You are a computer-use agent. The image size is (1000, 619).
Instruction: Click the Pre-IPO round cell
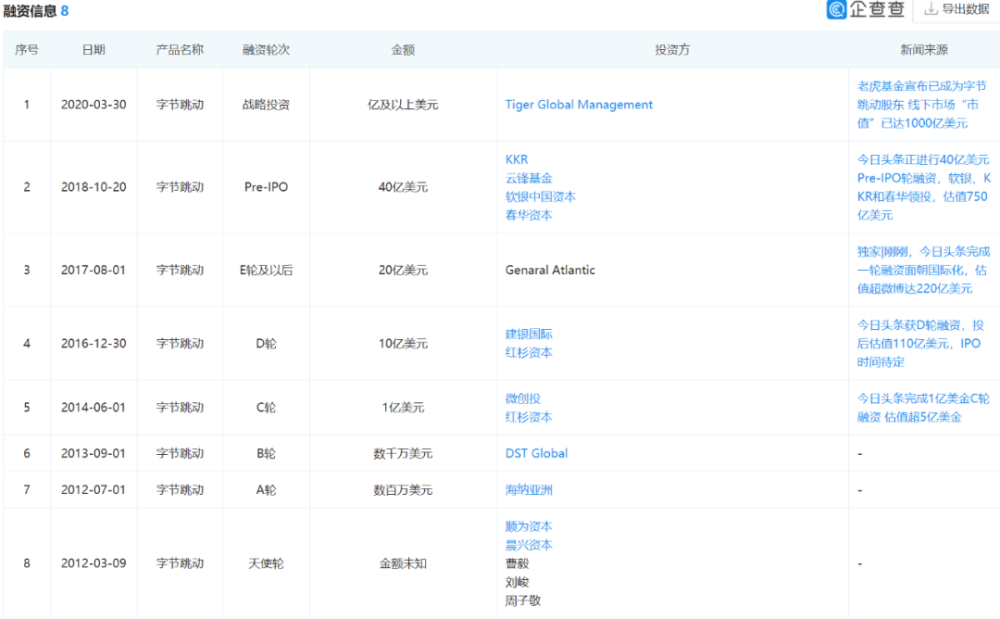pyautogui.click(x=266, y=187)
